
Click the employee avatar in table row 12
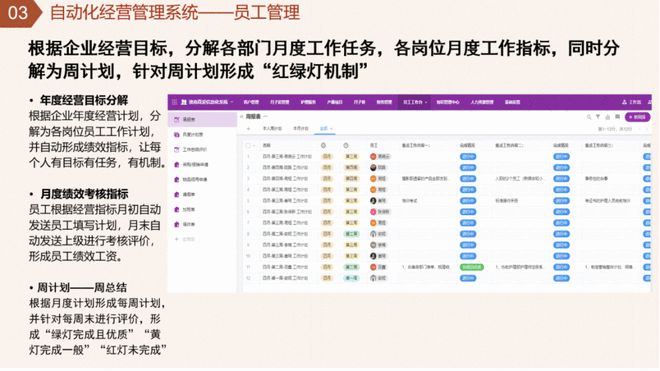point(373,278)
